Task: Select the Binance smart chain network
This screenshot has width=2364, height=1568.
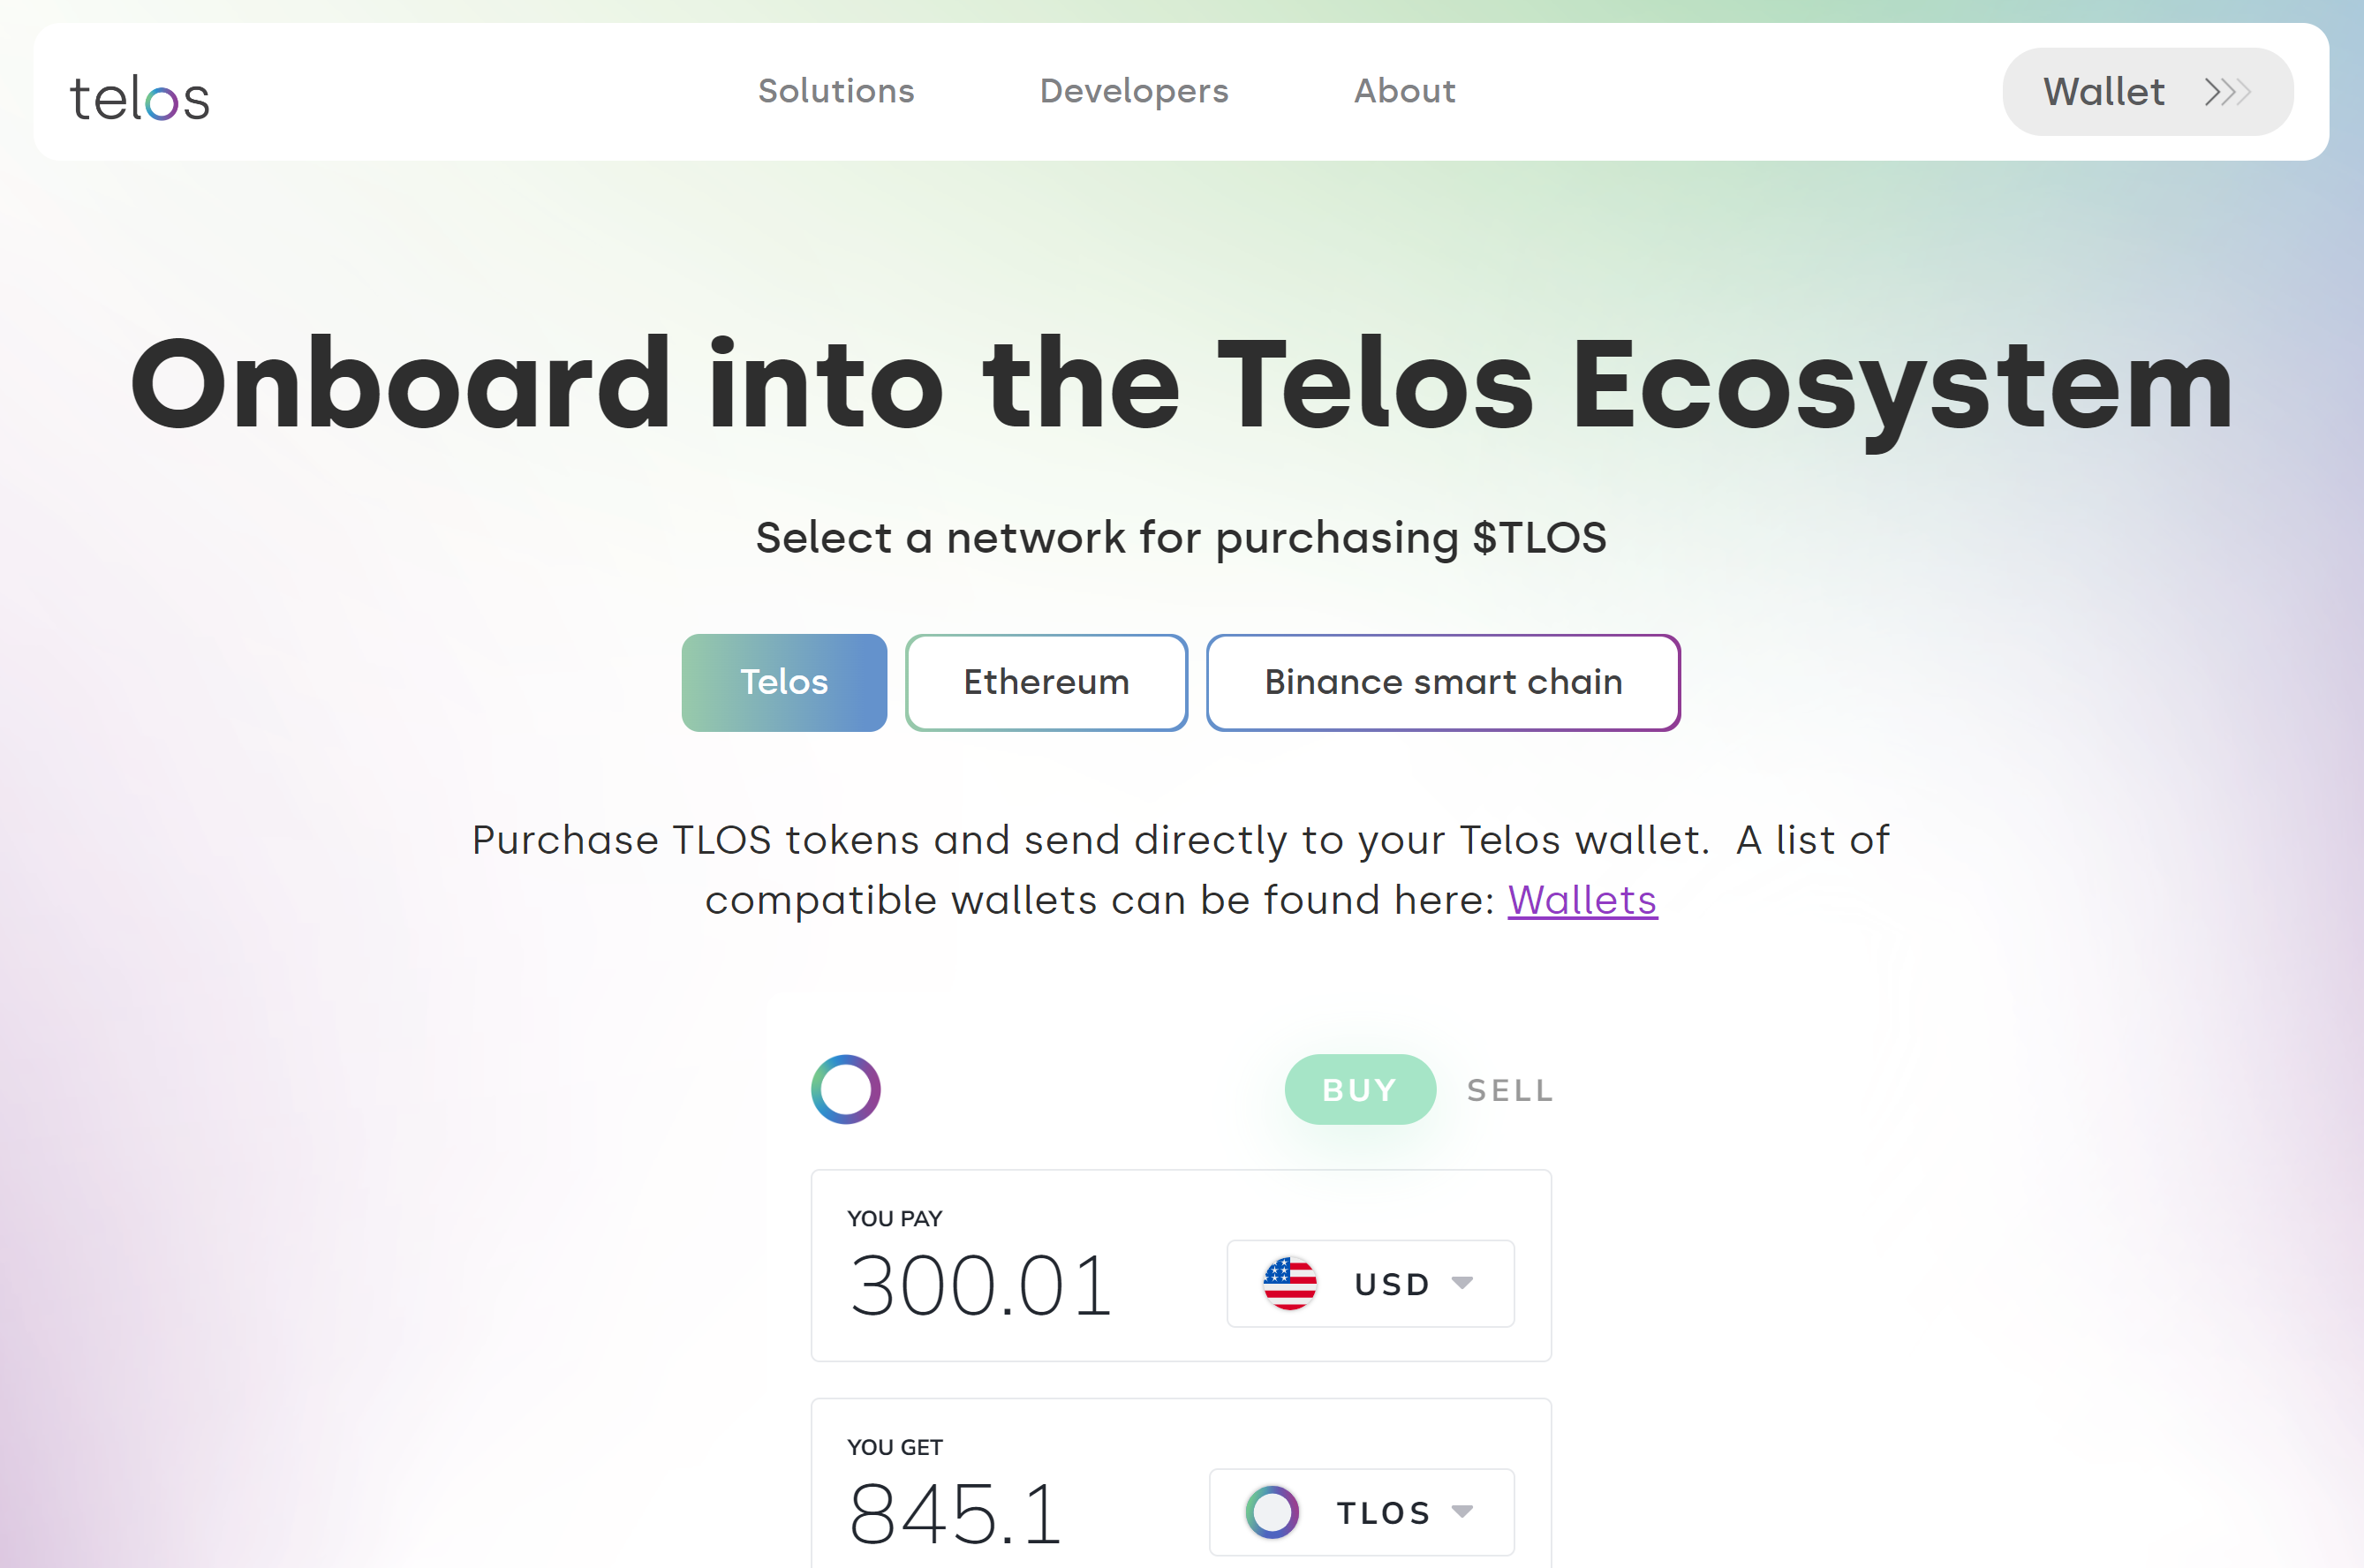Action: pyautogui.click(x=1443, y=682)
